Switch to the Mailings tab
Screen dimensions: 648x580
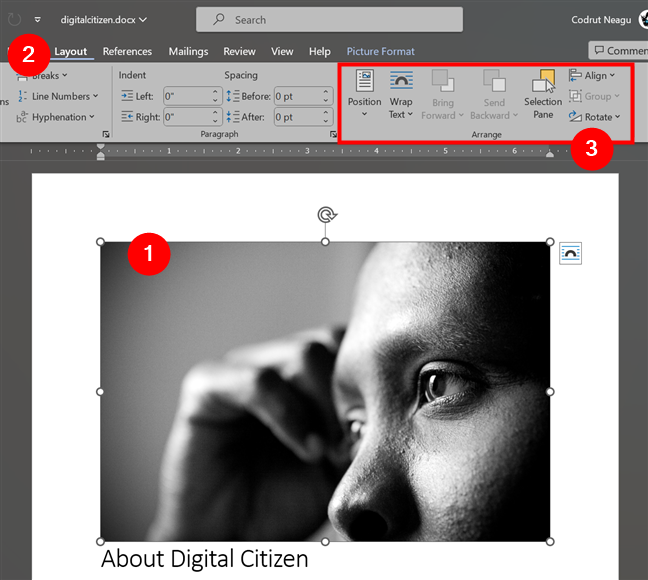click(188, 51)
